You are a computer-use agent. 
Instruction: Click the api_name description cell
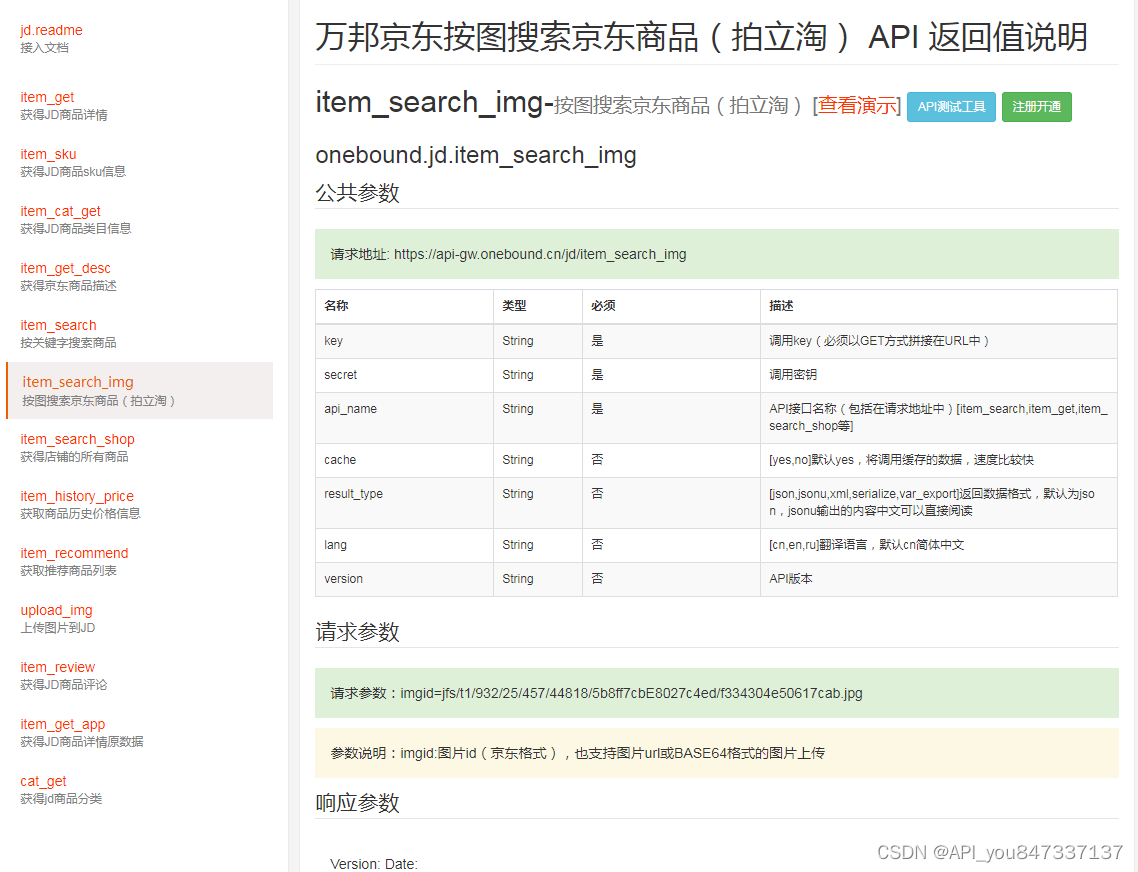pyautogui.click(x=938, y=417)
